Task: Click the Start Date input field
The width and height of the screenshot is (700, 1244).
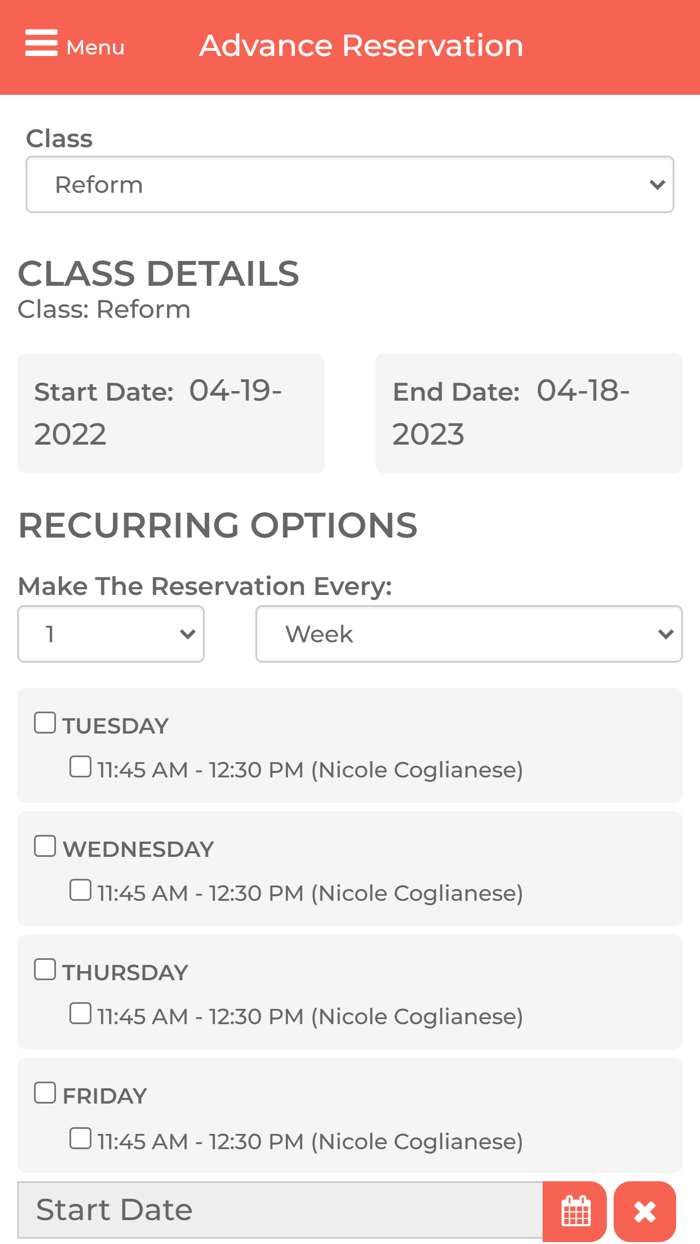Action: coord(280,1210)
